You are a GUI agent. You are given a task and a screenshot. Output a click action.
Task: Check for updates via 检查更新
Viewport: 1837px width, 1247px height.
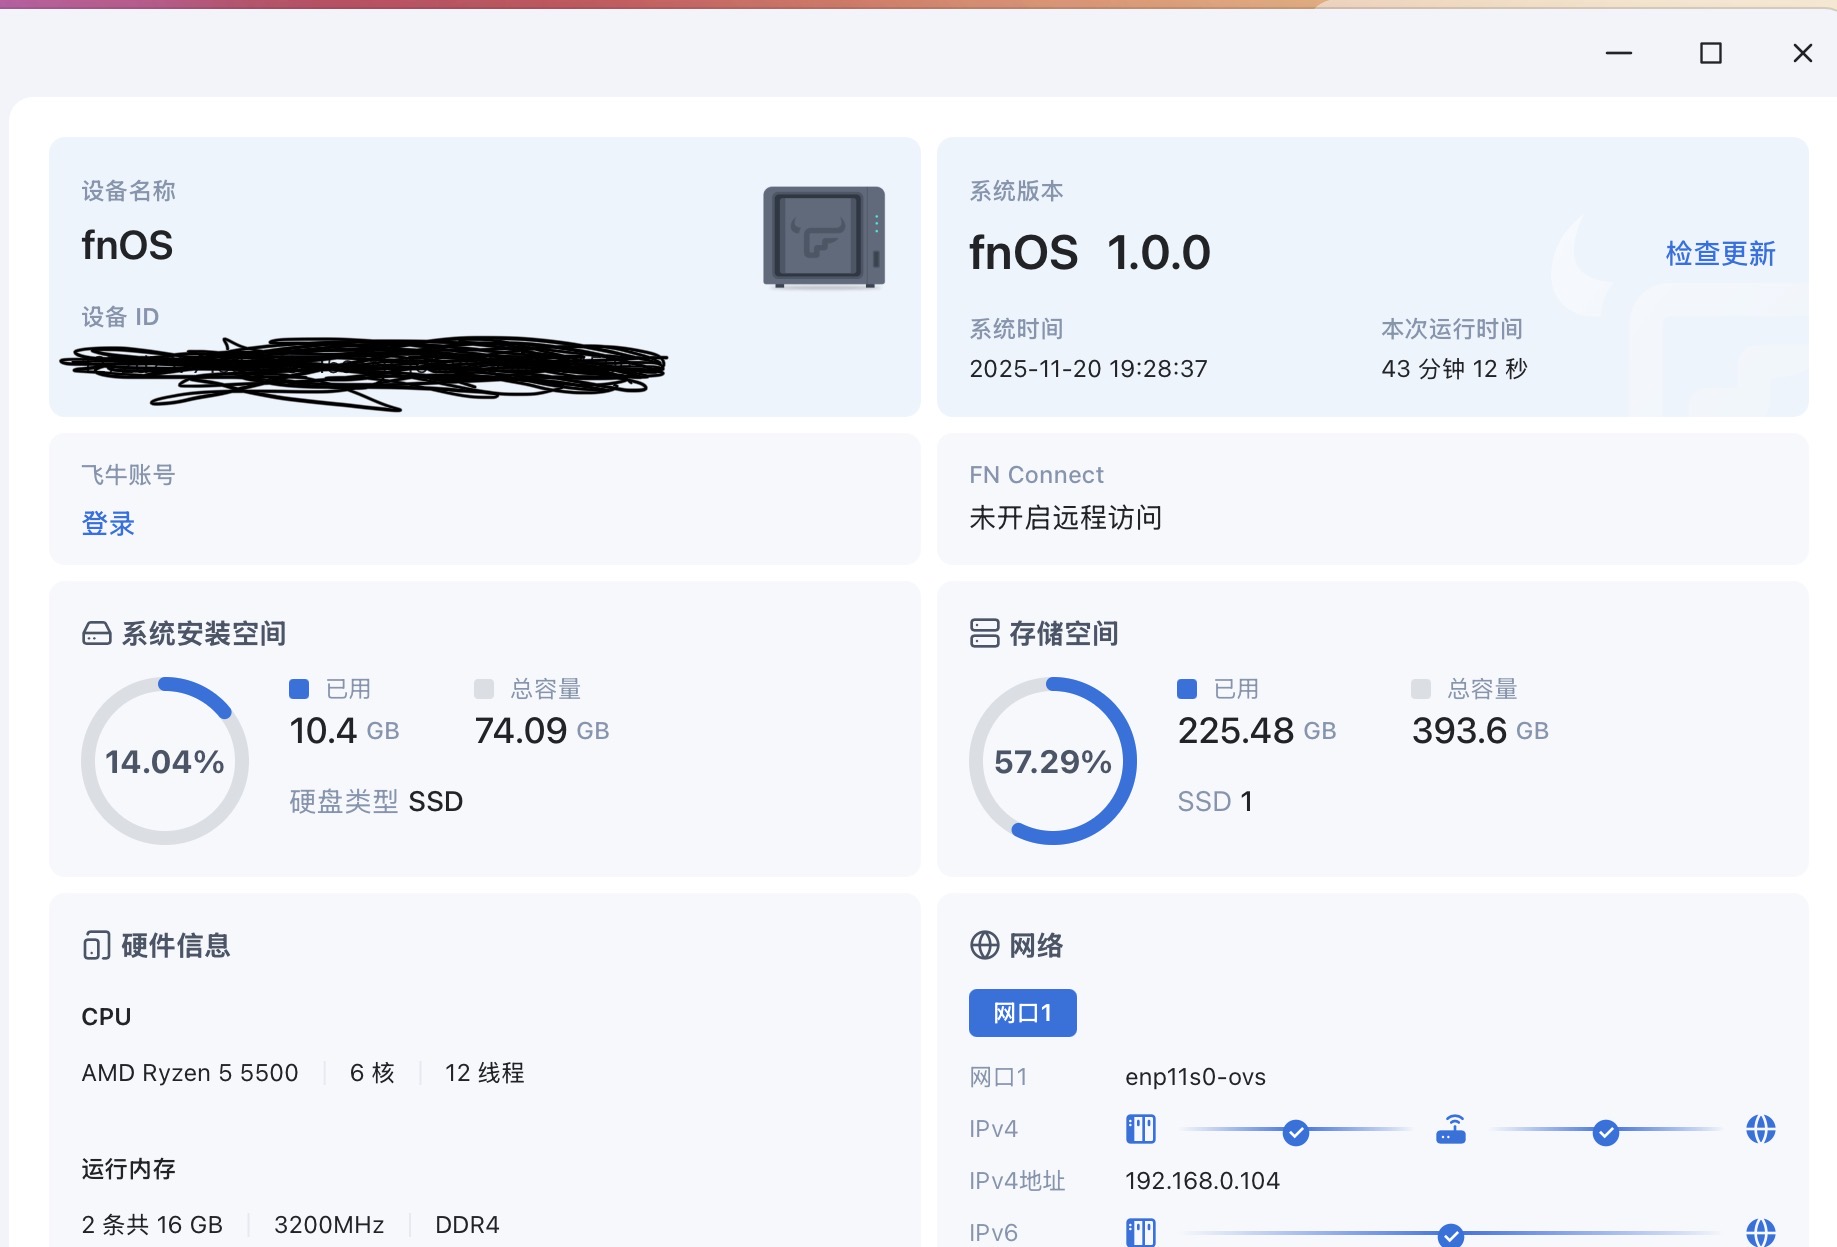pyautogui.click(x=1721, y=254)
